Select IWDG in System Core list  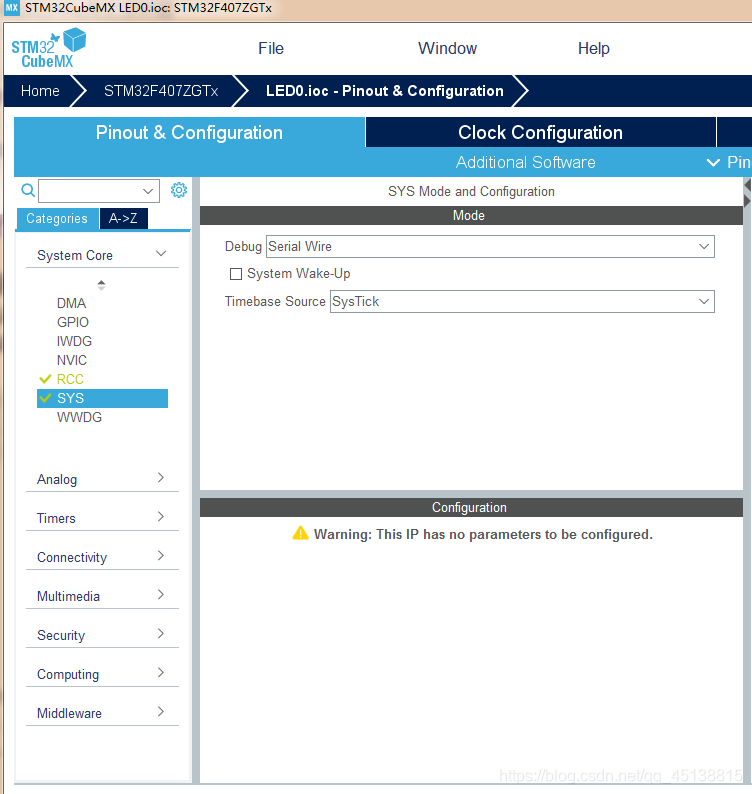coord(74,341)
